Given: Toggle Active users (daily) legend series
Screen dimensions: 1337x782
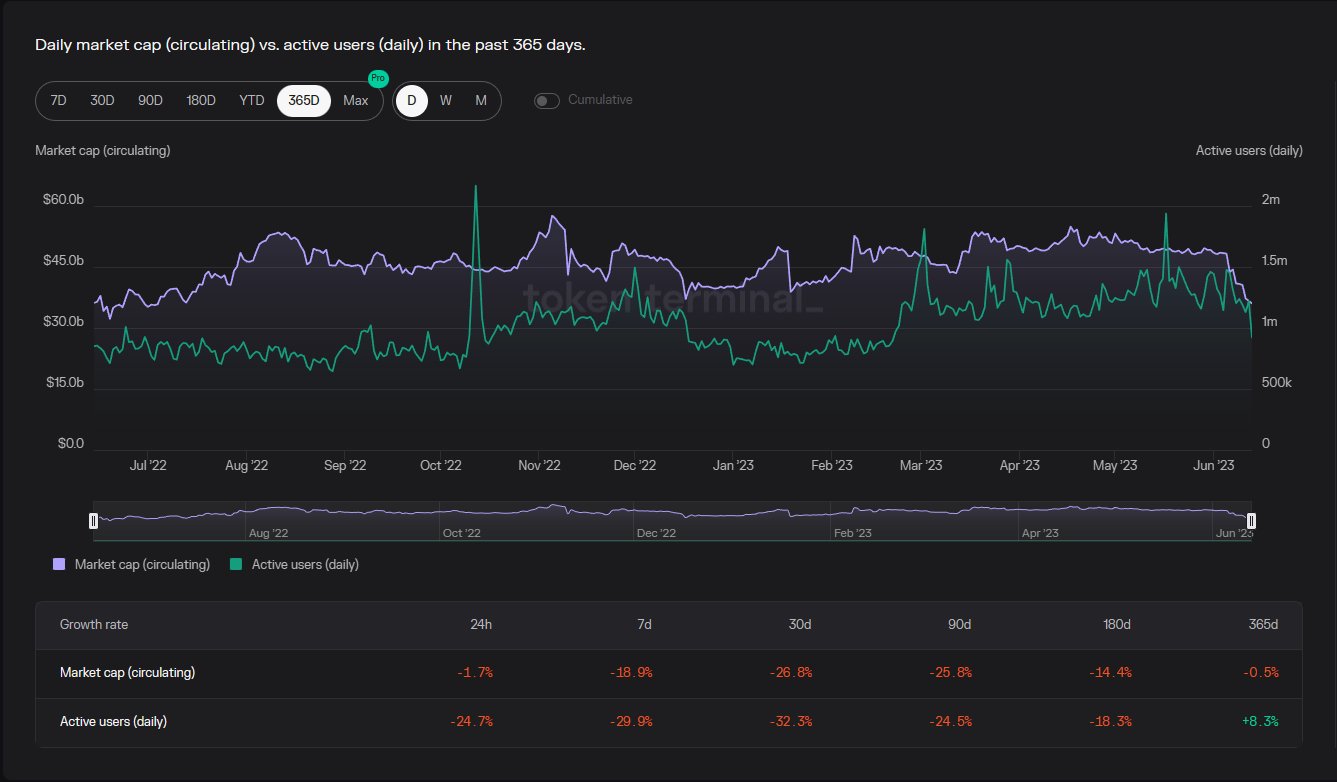Looking at the screenshot, I should pos(304,564).
